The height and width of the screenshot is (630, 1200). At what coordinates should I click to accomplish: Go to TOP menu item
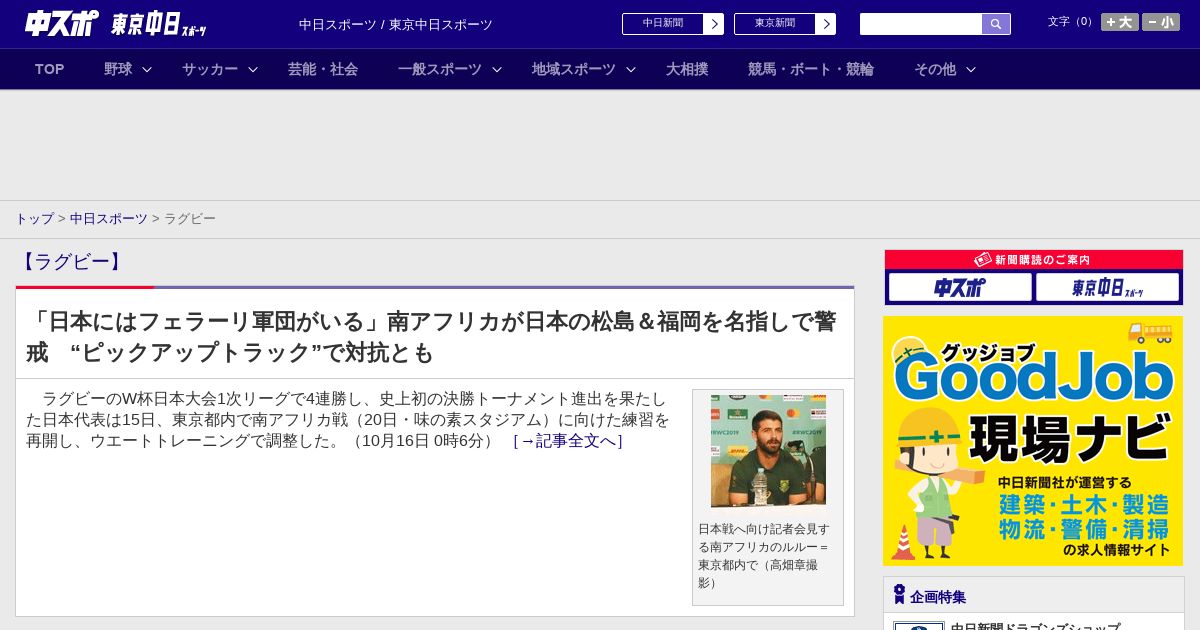[50, 69]
